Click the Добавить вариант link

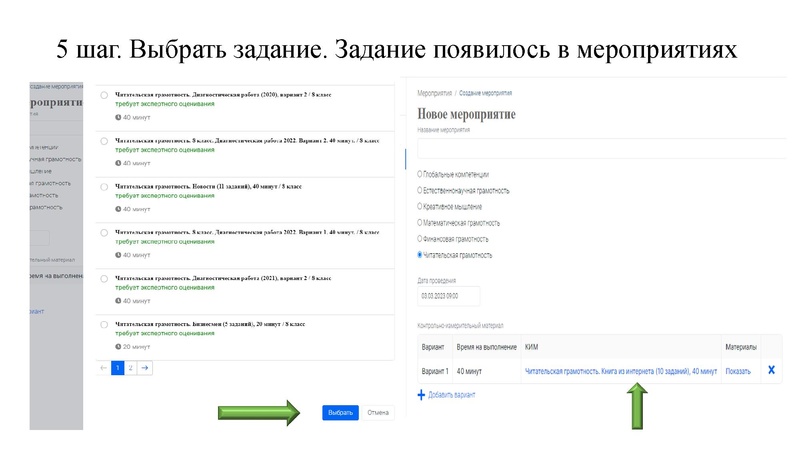coord(452,395)
